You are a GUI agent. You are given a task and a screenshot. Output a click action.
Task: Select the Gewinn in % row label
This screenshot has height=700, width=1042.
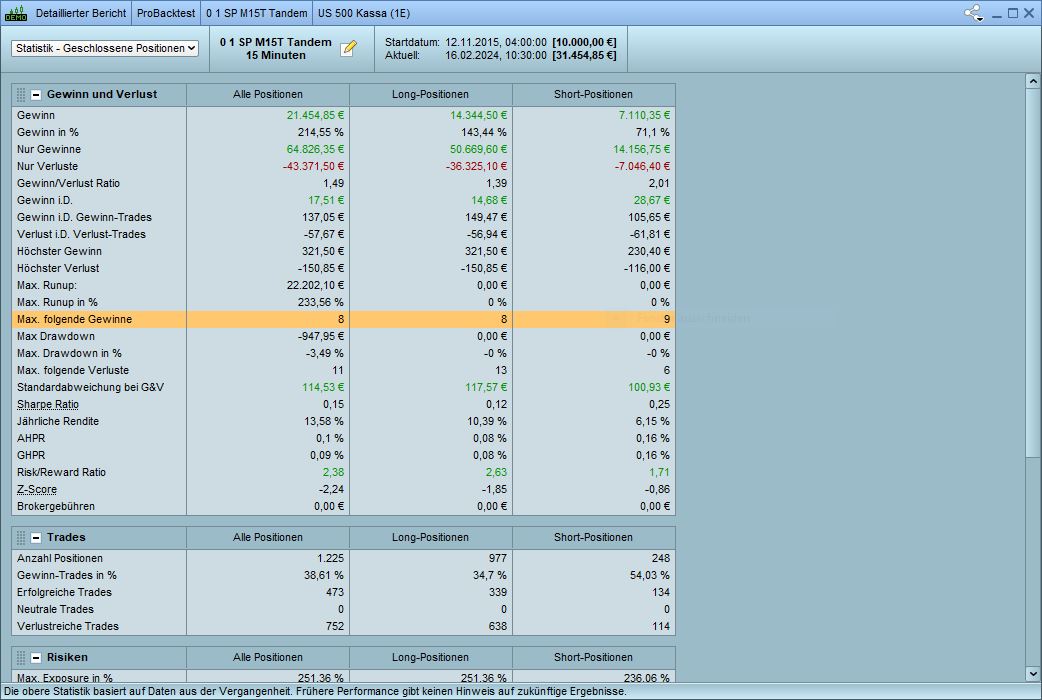tap(48, 132)
